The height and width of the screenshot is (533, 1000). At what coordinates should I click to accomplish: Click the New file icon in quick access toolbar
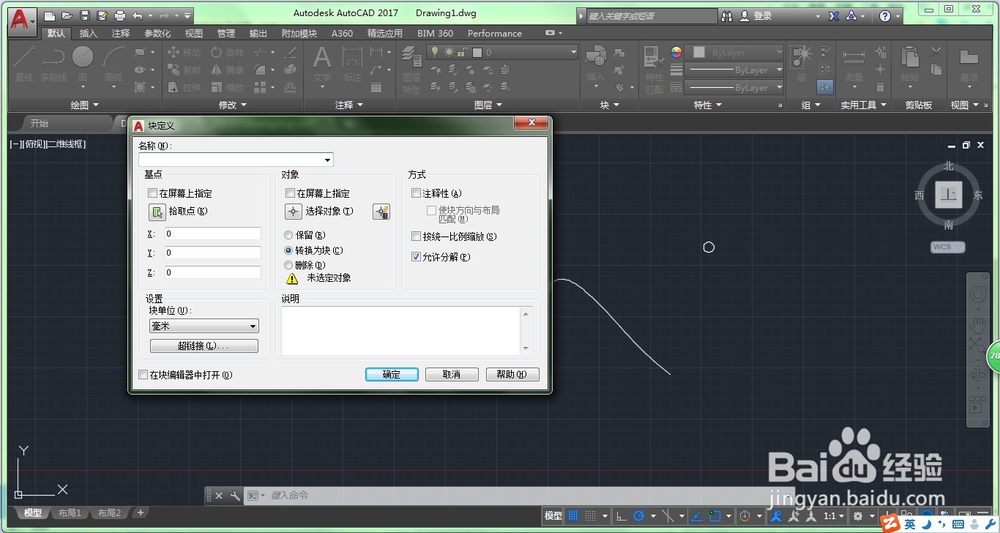click(50, 15)
